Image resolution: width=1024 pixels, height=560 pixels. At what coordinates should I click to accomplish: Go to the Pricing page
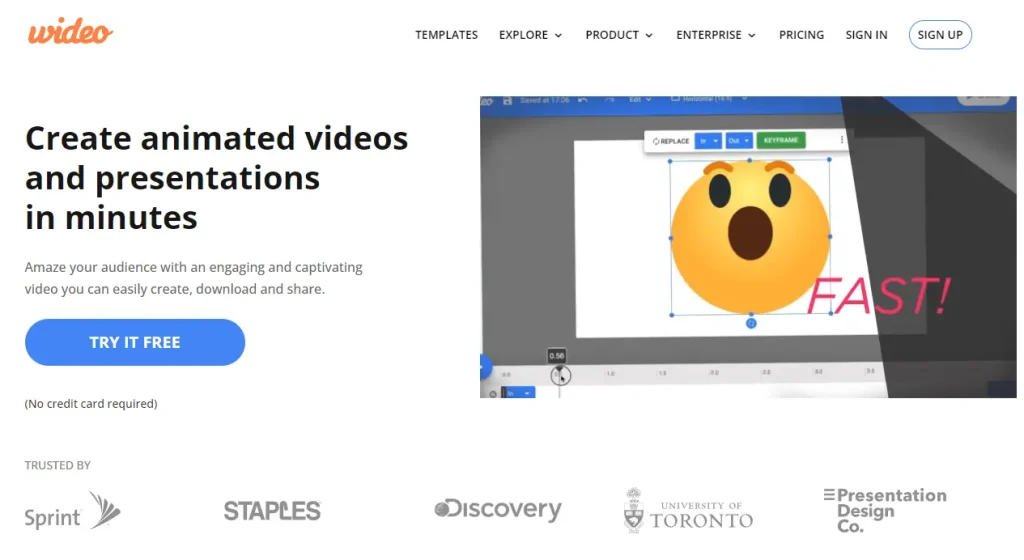point(801,35)
